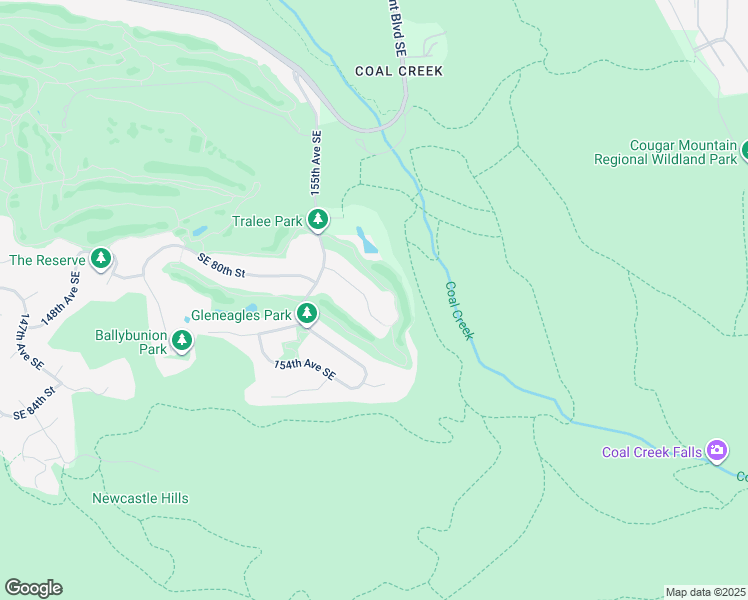Select the 155th Ave SE road label

click(x=316, y=163)
